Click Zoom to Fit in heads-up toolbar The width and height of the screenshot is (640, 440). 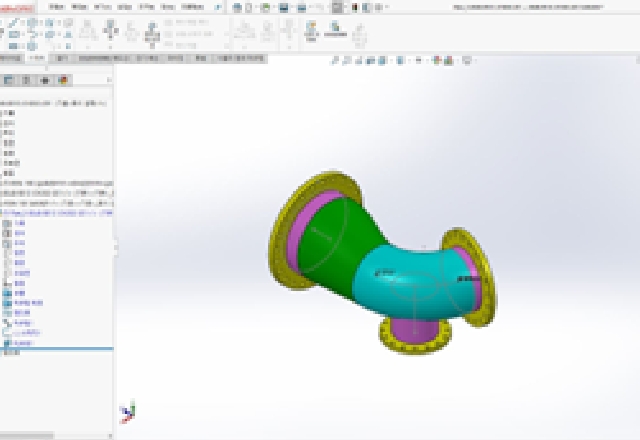335,61
